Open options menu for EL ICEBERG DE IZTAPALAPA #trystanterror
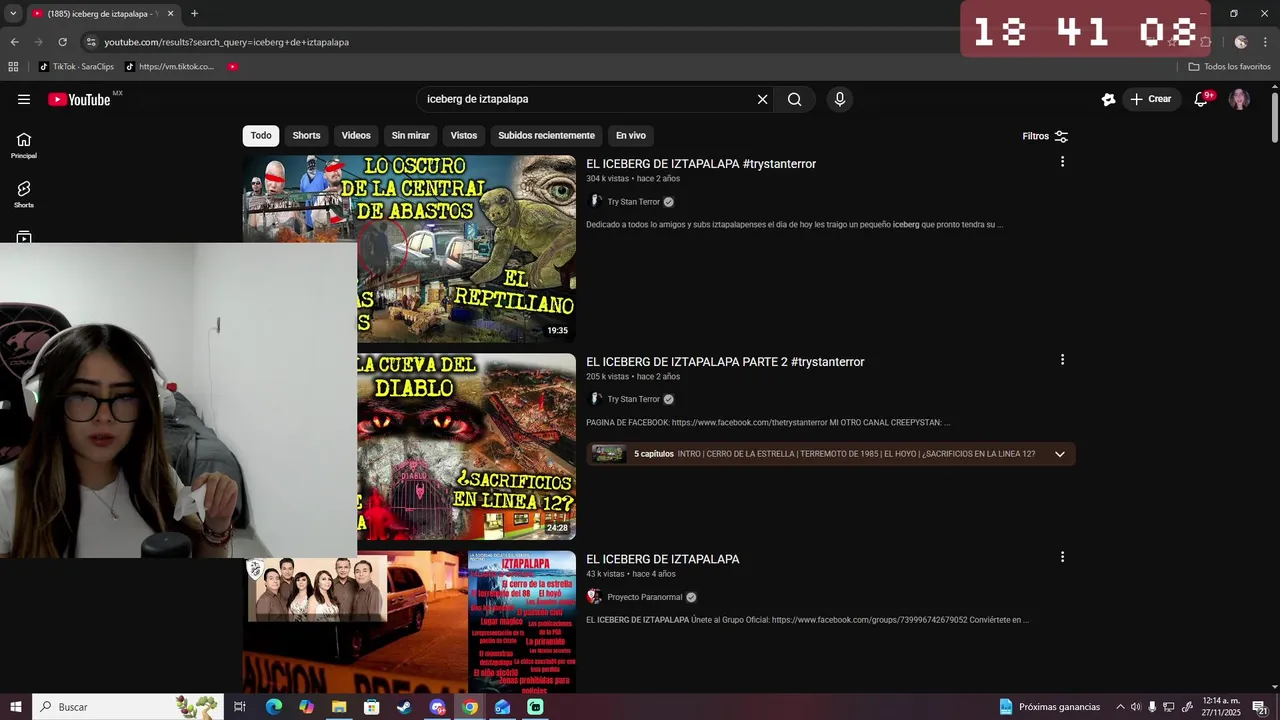Viewport: 1280px width, 720px height. tap(1062, 162)
